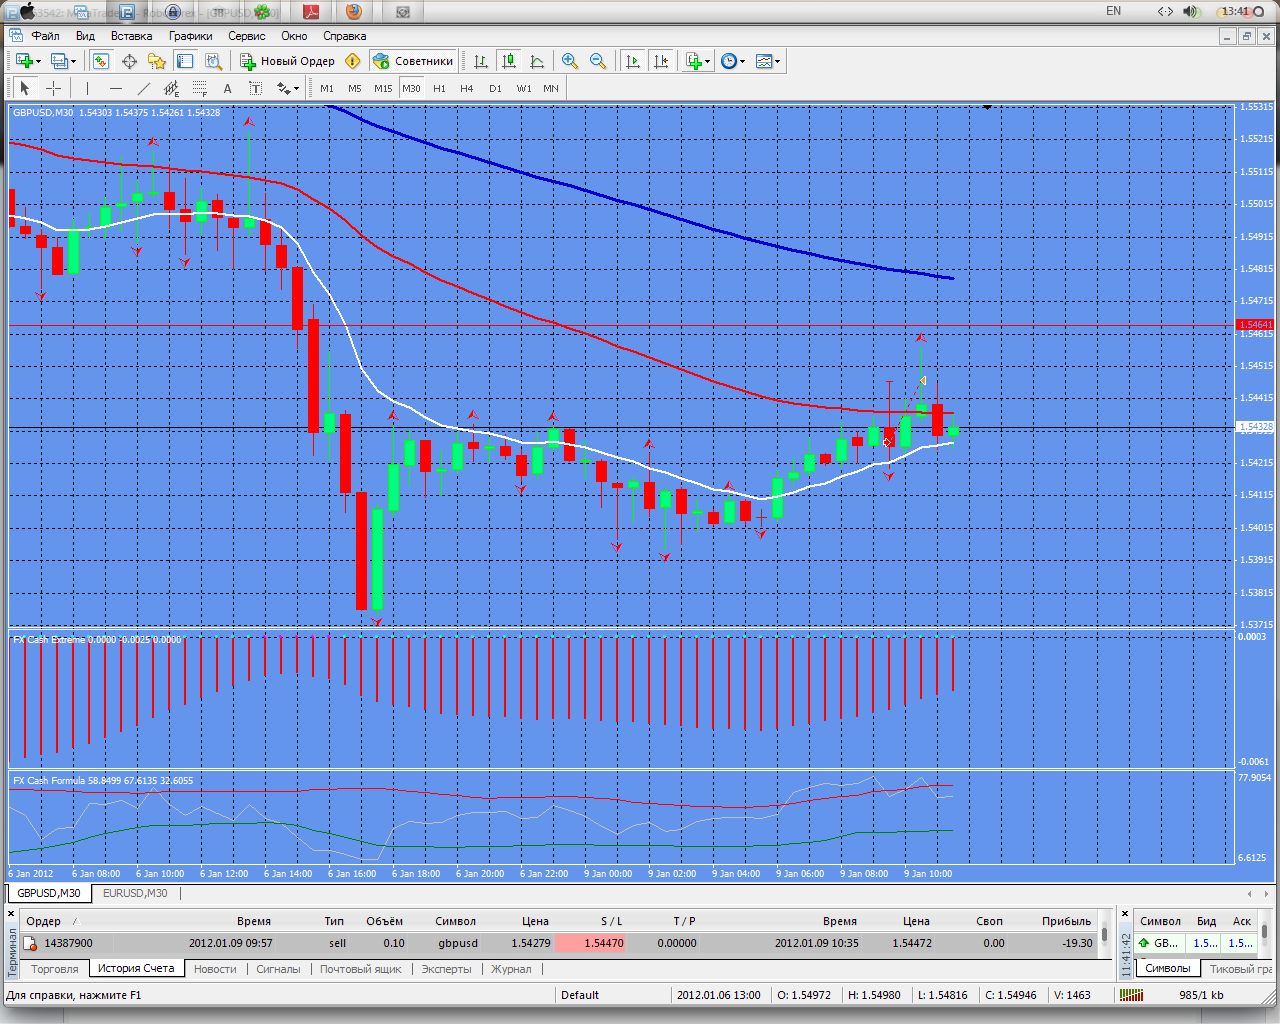
Task: Show the Navigator panel (folder with star)
Action: point(157,61)
